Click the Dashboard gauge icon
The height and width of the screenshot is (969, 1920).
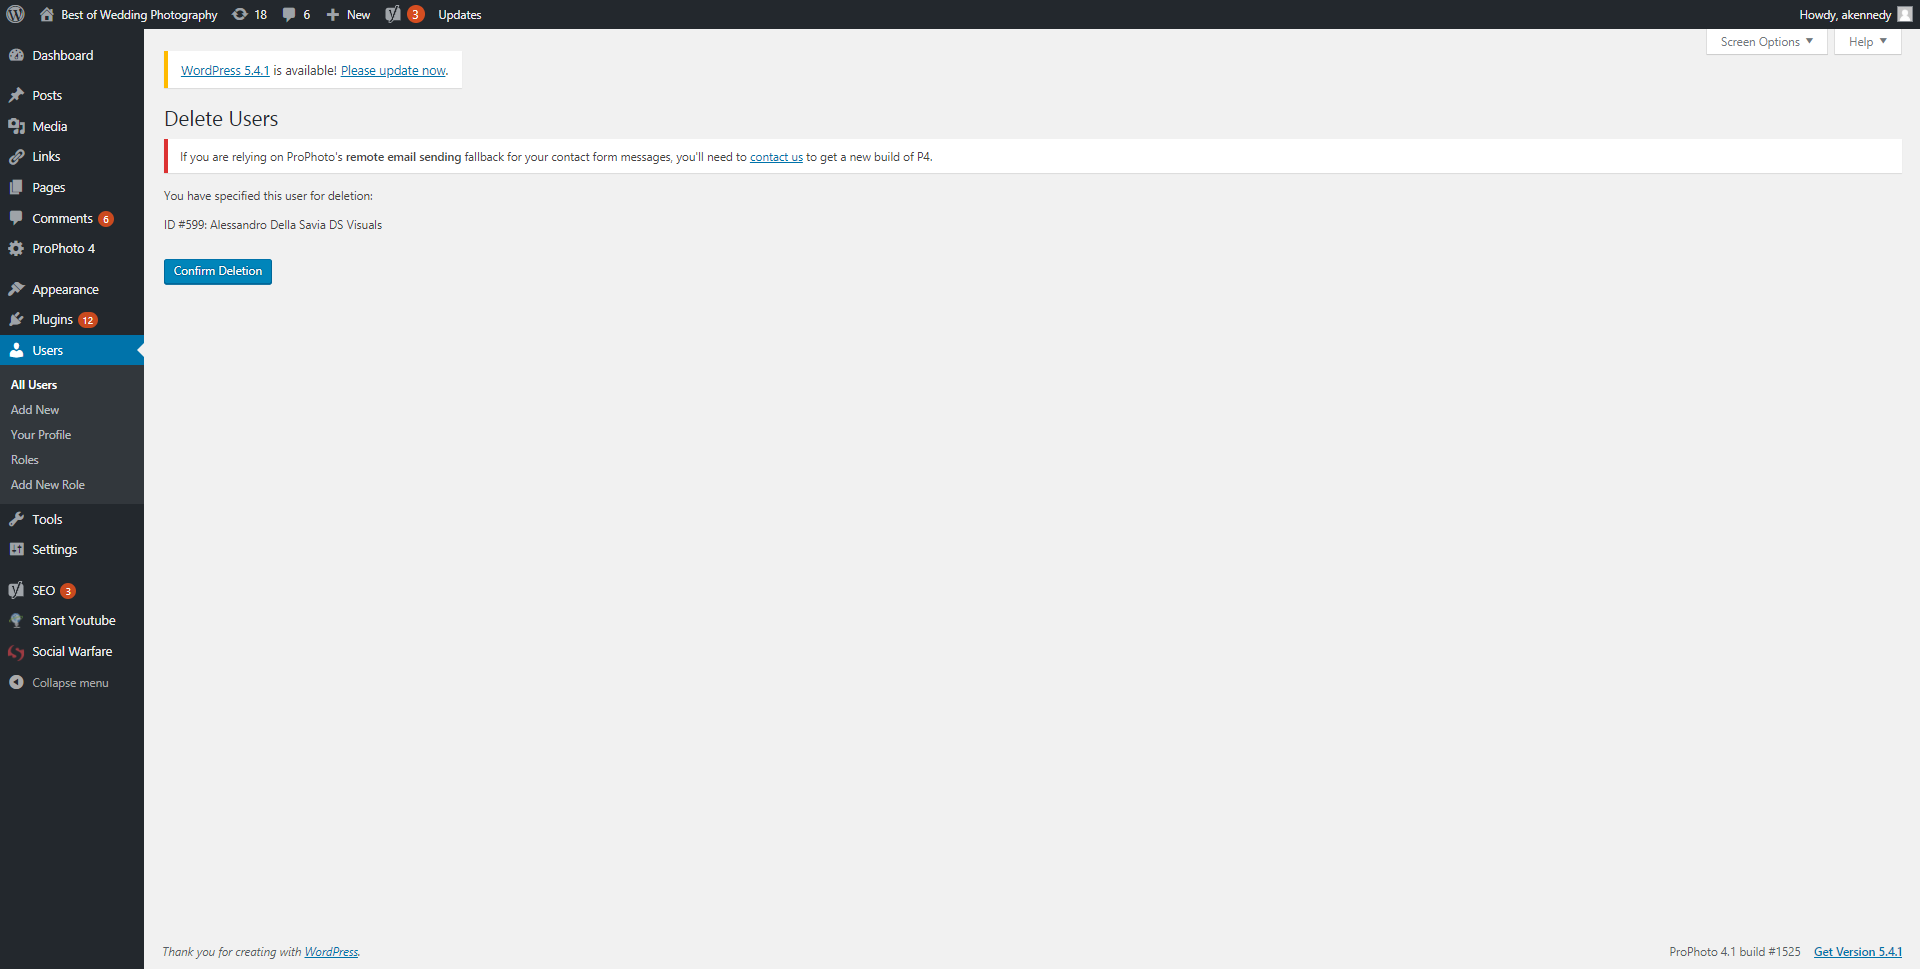click(16, 55)
